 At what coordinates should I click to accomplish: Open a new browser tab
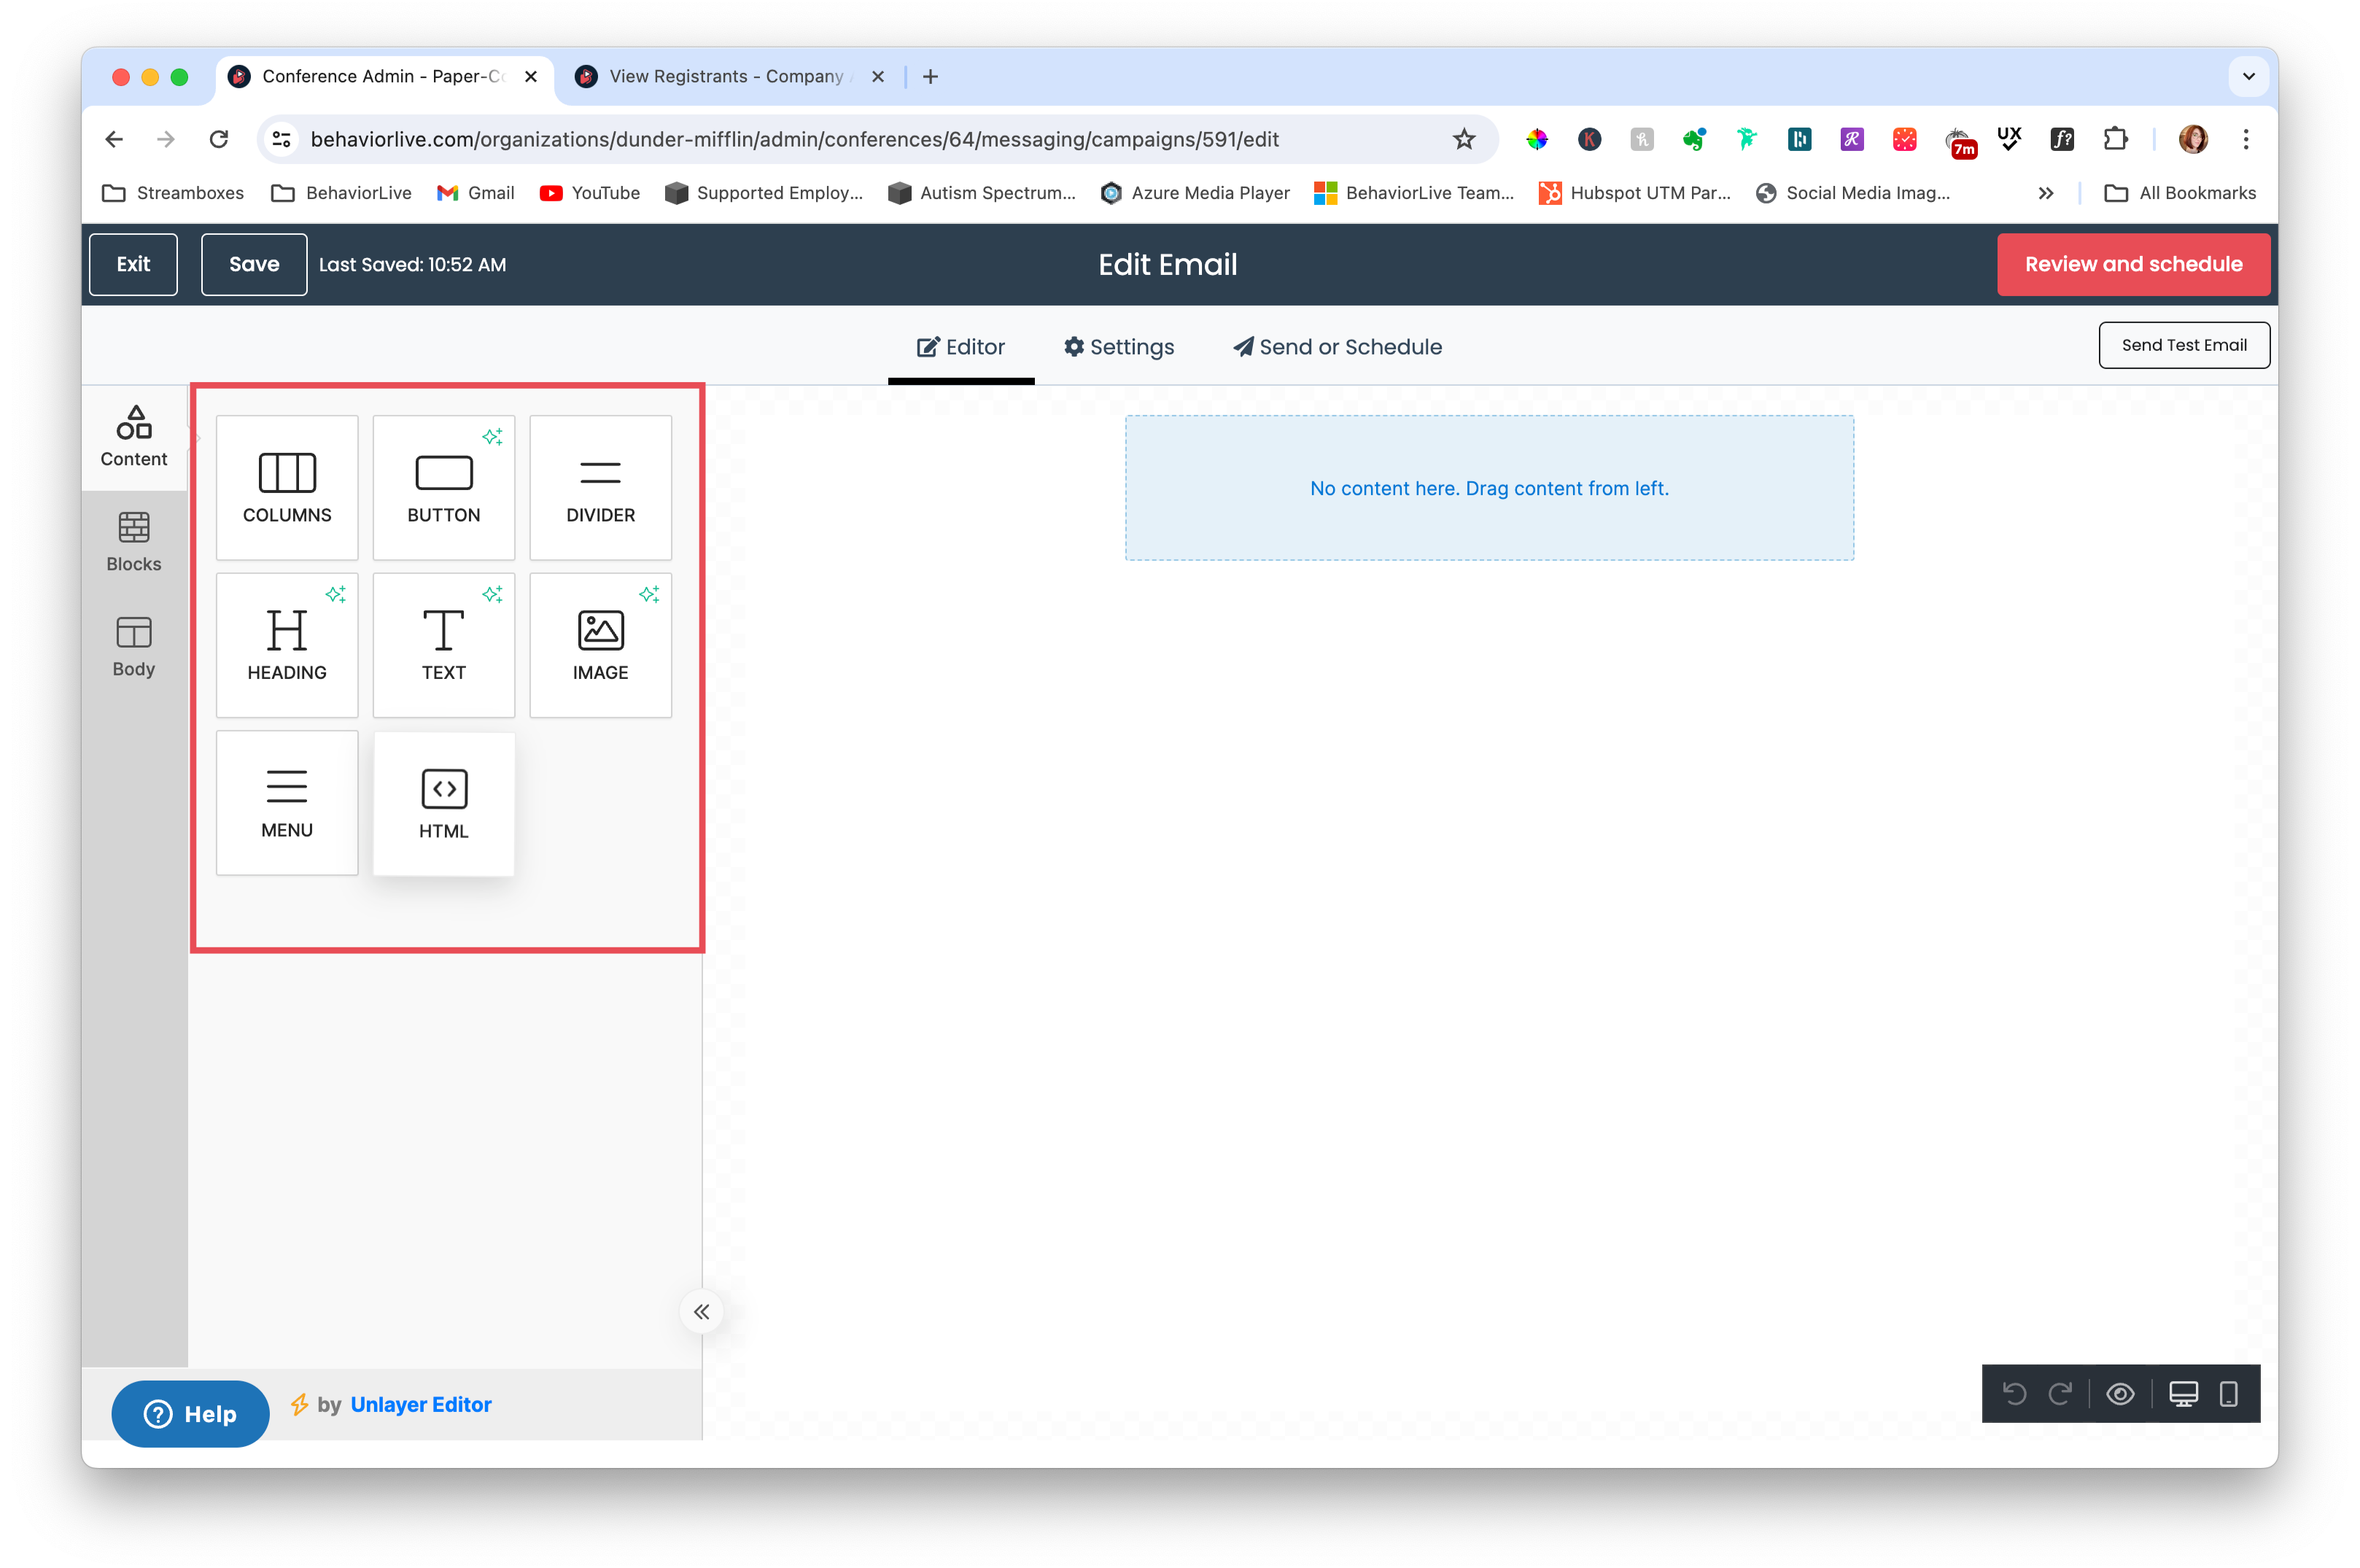tap(930, 76)
